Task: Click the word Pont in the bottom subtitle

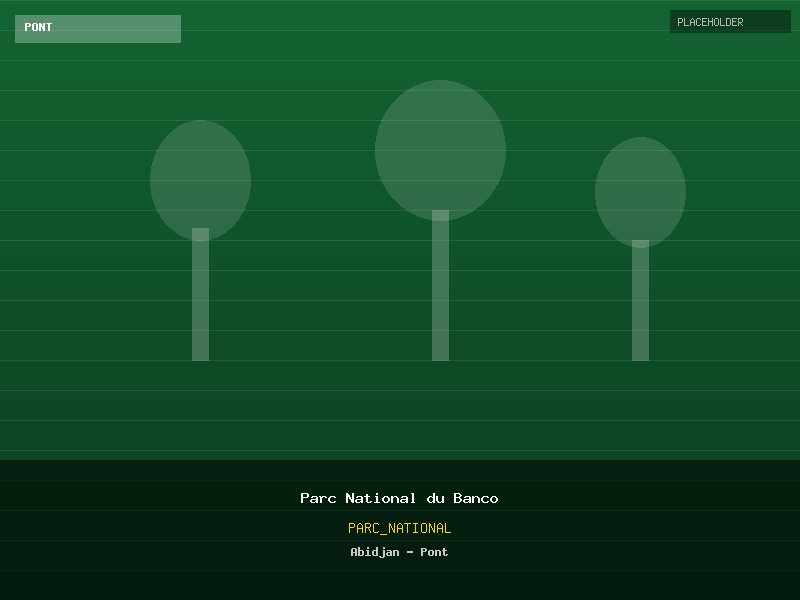Action: pyautogui.click(x=434, y=552)
